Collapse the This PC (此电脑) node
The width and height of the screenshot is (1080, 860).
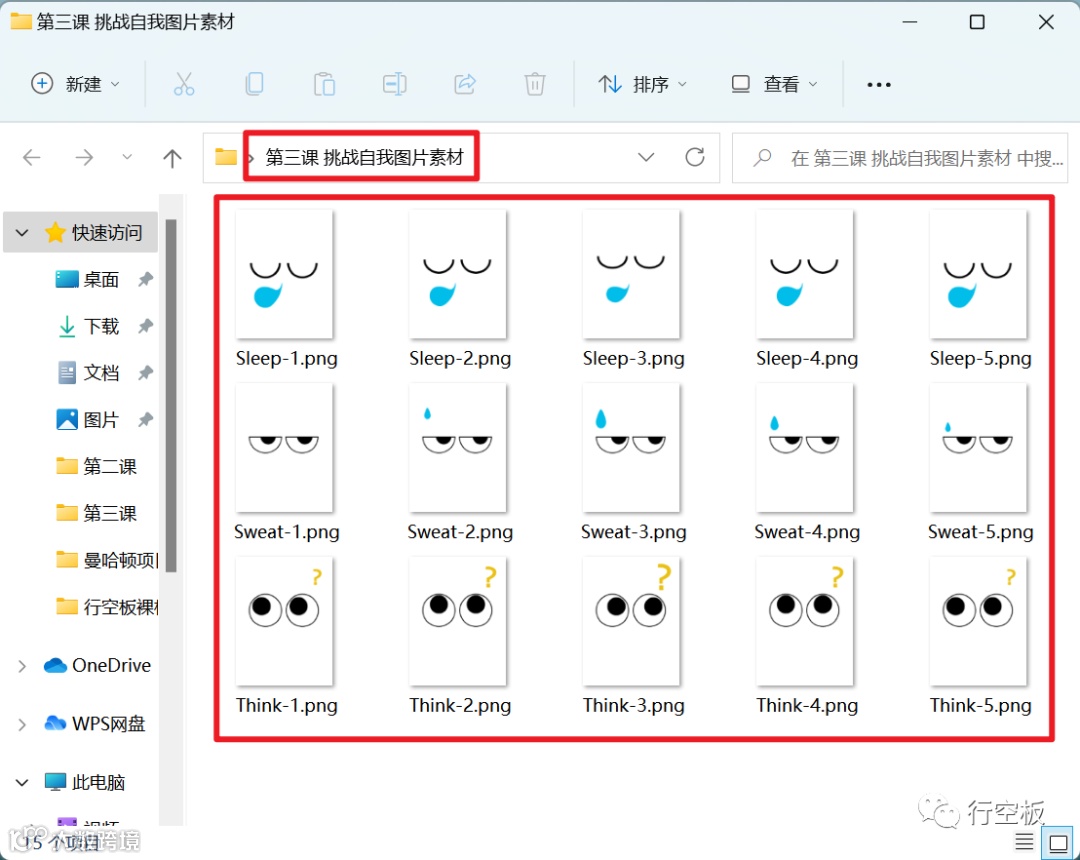point(22,783)
